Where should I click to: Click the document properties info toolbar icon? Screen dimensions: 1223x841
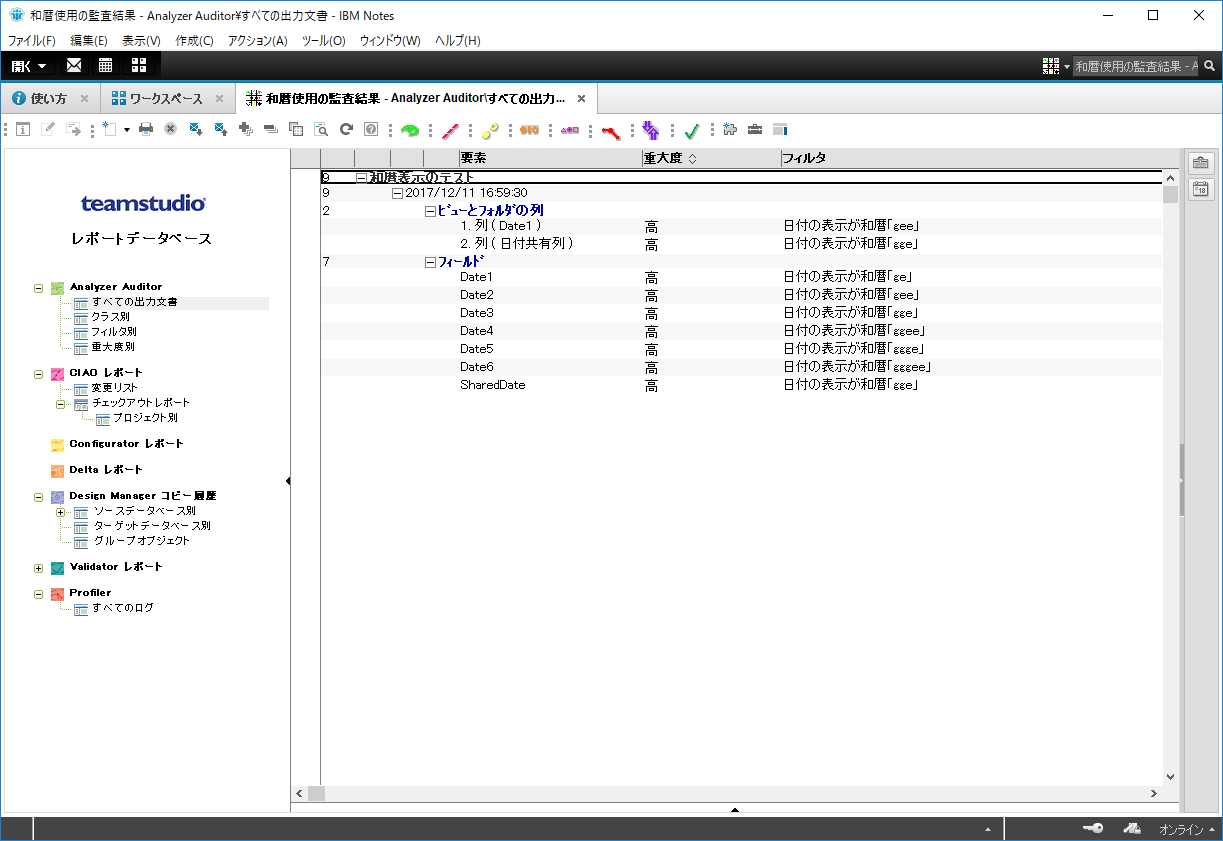pyautogui.click(x=22, y=129)
